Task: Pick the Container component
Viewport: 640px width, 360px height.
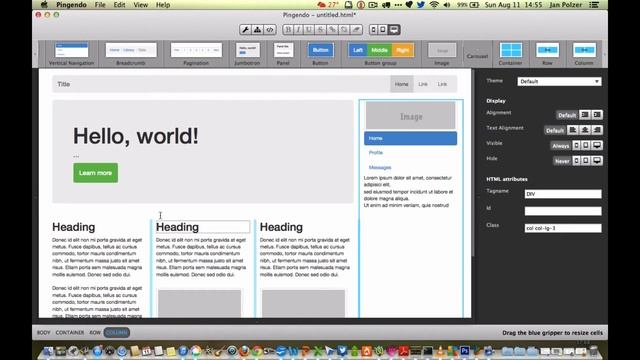Action: tap(511, 54)
